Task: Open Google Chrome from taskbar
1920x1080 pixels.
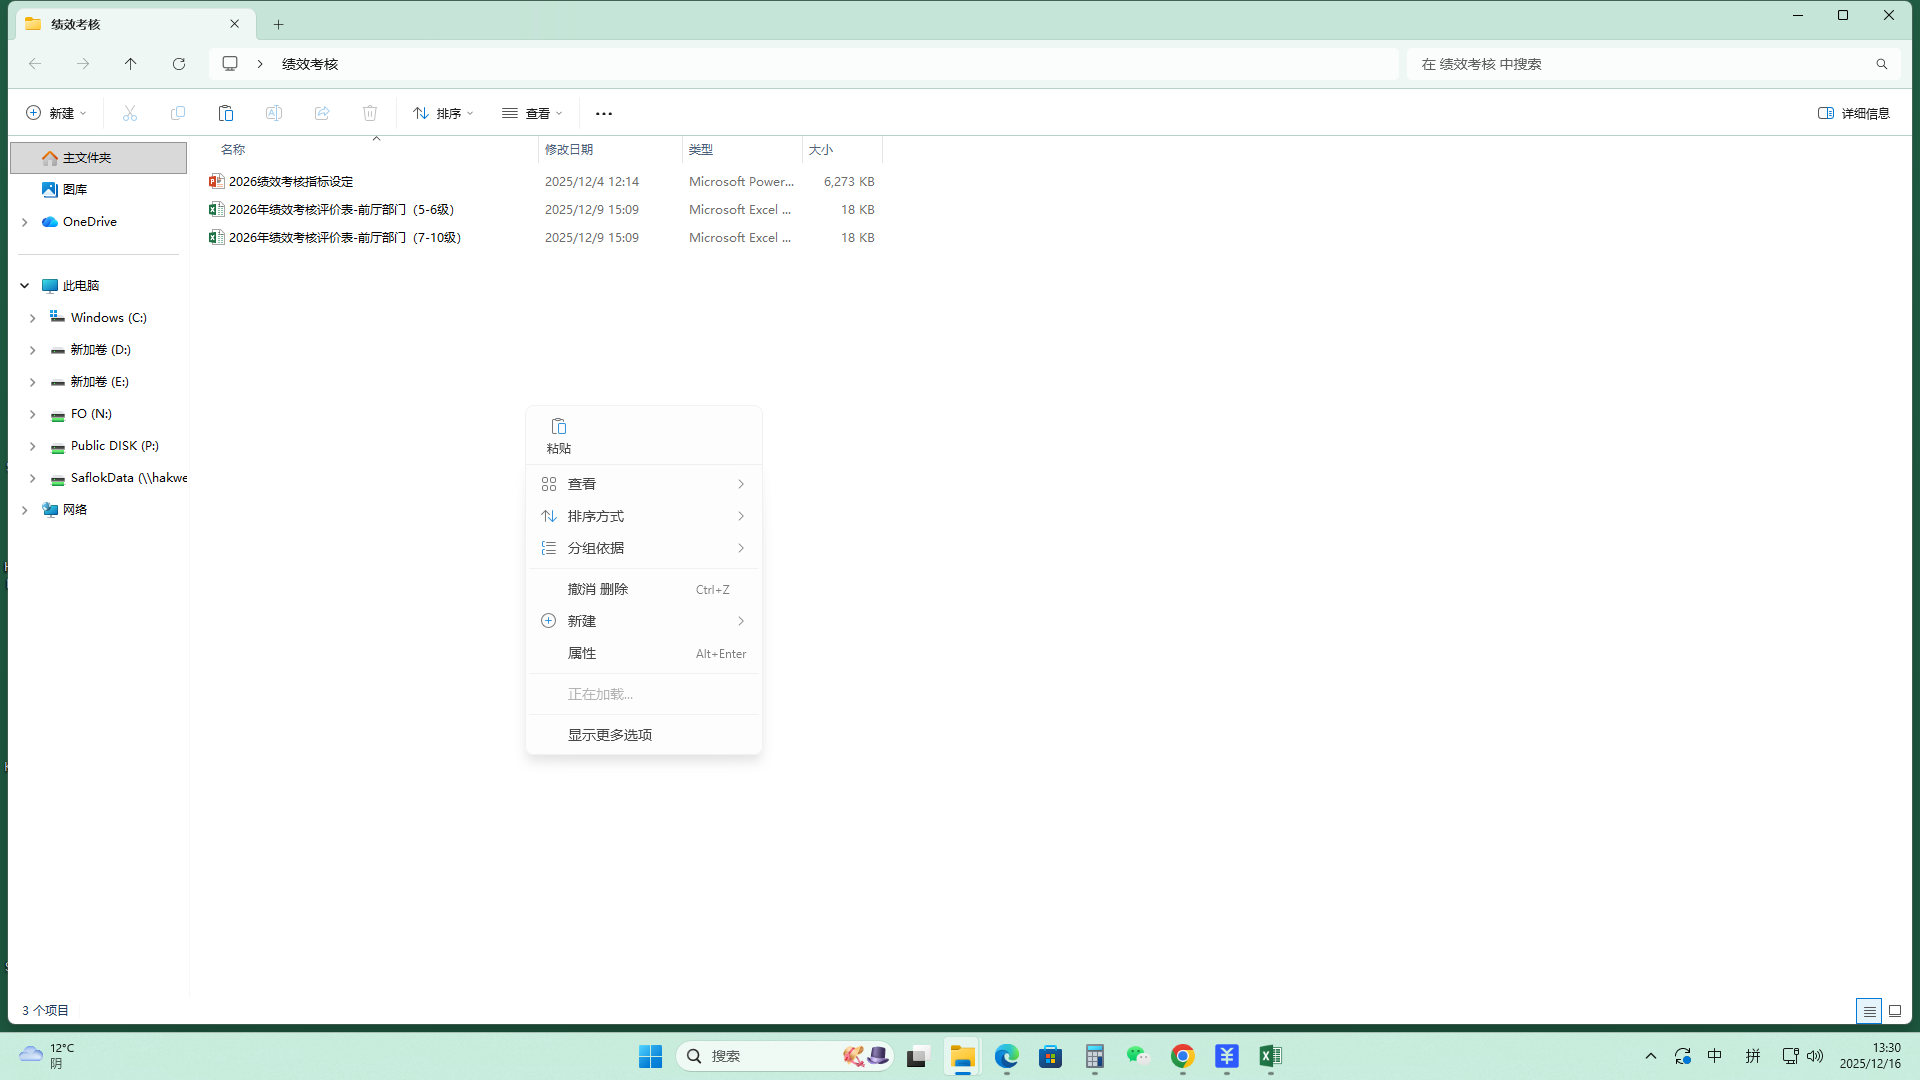Action: [x=1182, y=1056]
